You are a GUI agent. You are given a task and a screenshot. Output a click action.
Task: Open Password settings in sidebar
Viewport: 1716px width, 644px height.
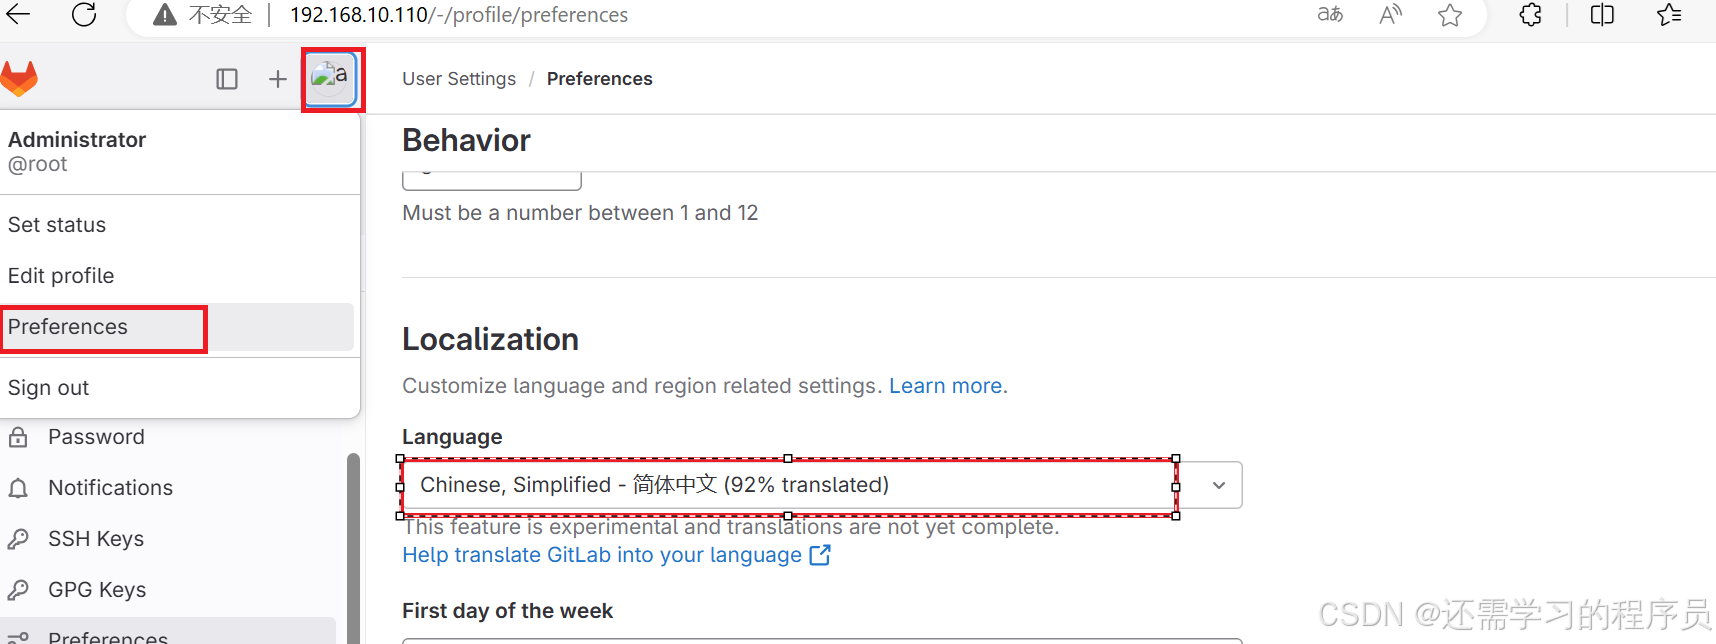tap(96, 437)
